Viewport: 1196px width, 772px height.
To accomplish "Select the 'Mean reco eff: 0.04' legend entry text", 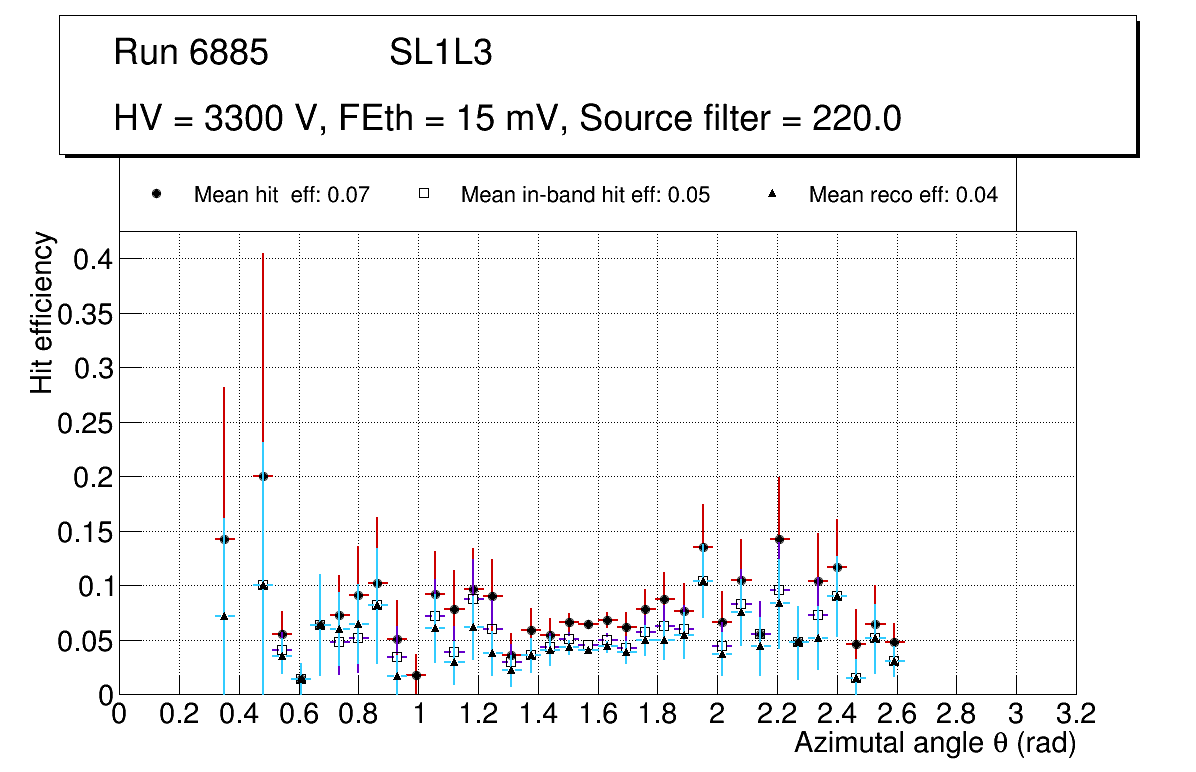I will (x=903, y=195).
